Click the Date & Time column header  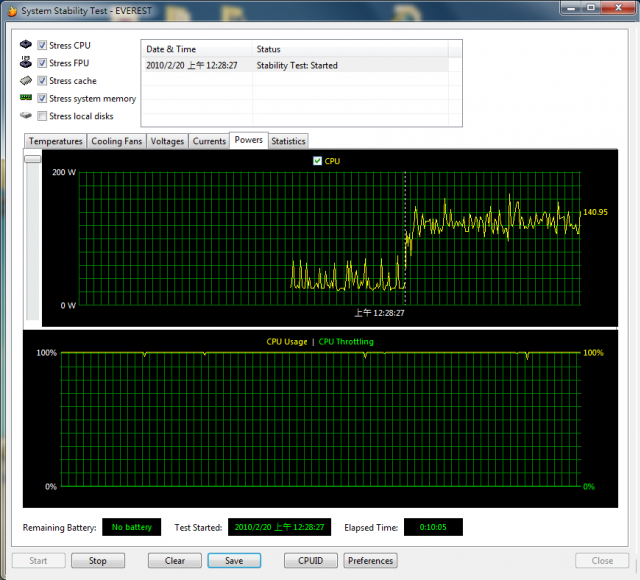(x=197, y=49)
